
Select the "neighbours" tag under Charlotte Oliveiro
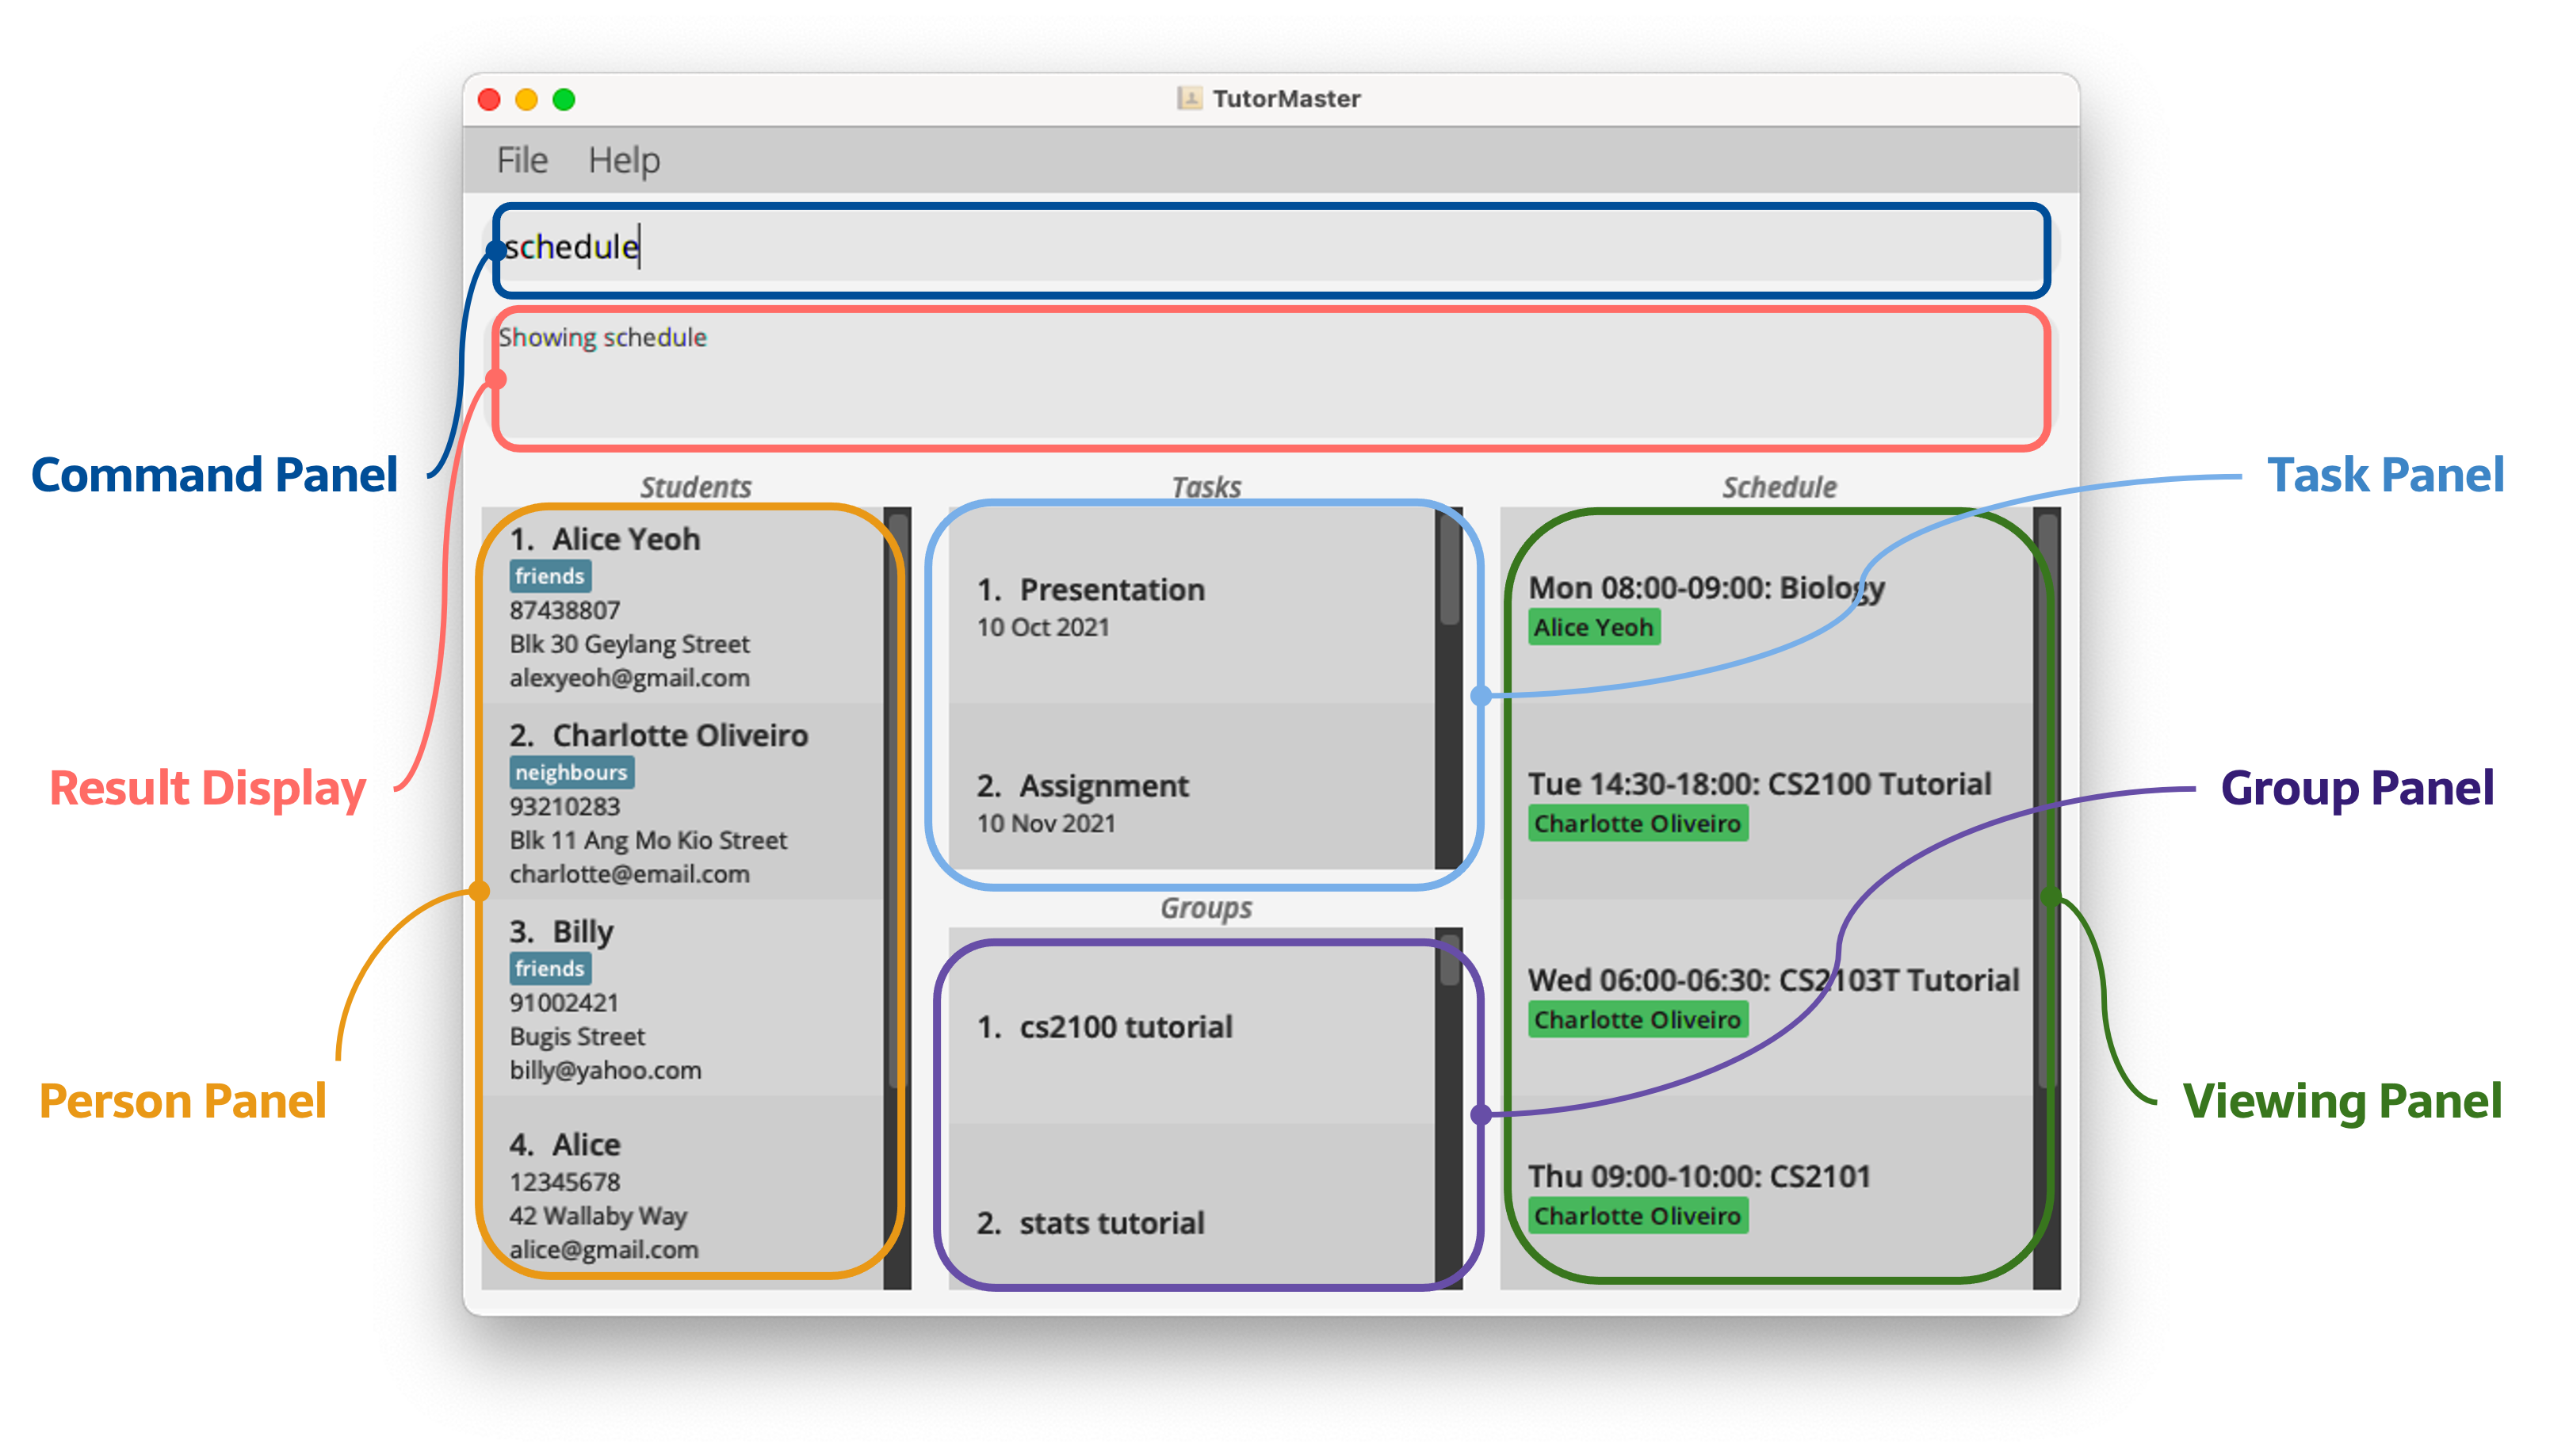(x=572, y=771)
